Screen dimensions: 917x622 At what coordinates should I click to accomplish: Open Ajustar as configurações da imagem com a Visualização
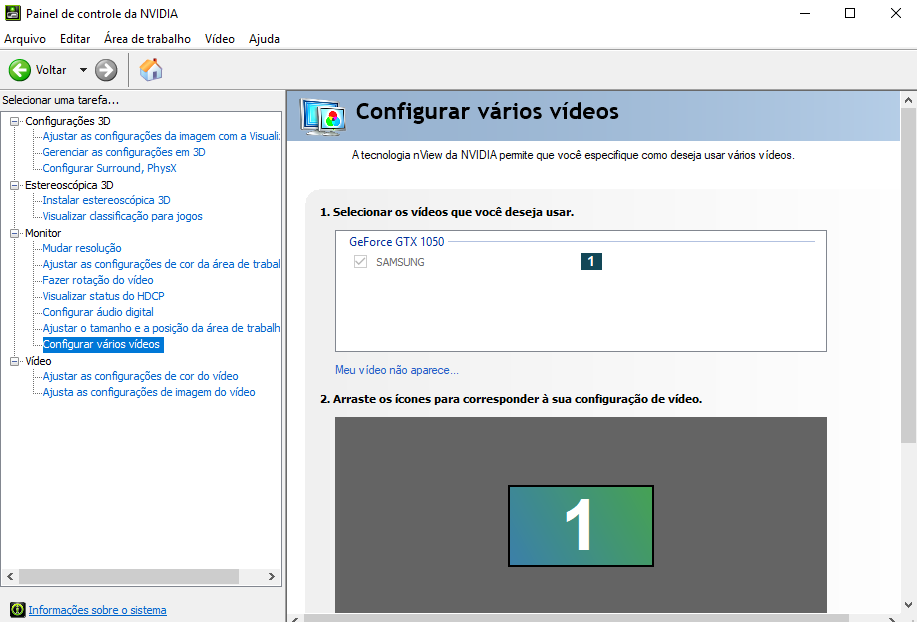tap(161, 136)
